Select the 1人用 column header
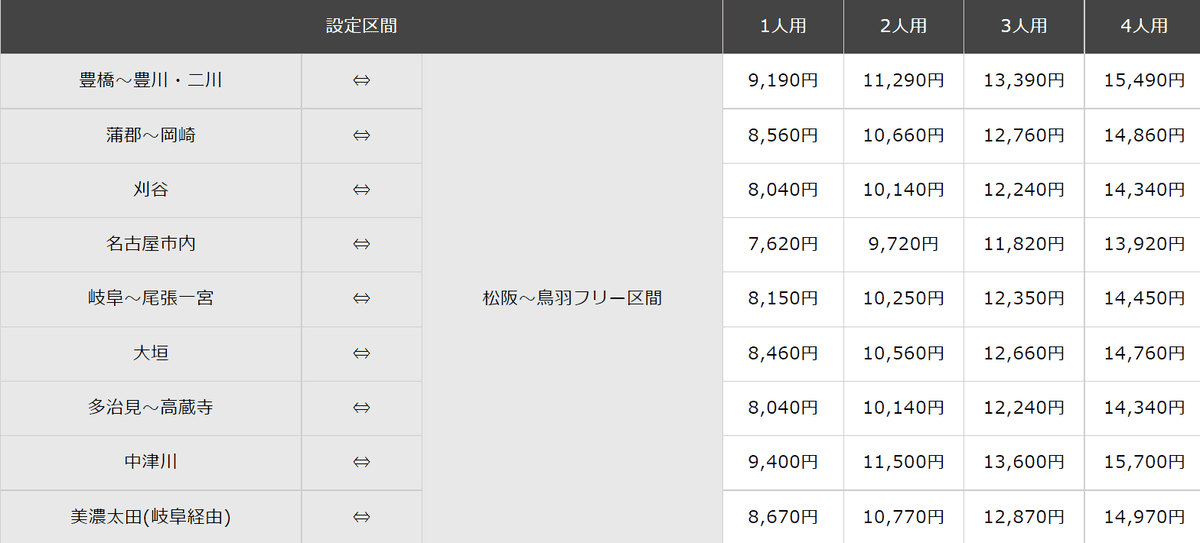The height and width of the screenshot is (543, 1200). 783,27
